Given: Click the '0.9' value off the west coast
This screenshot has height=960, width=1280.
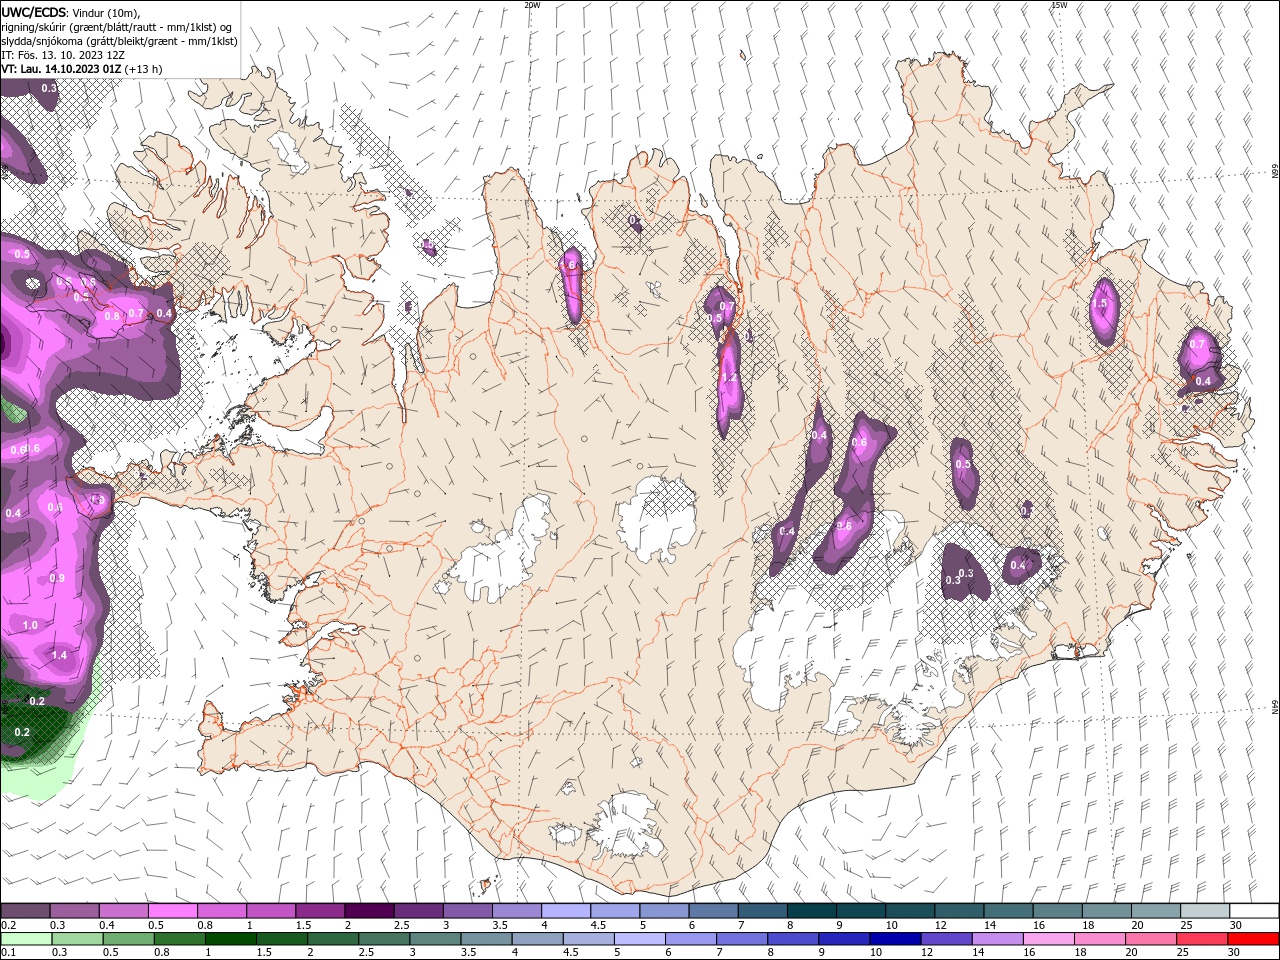Looking at the screenshot, I should [57, 579].
